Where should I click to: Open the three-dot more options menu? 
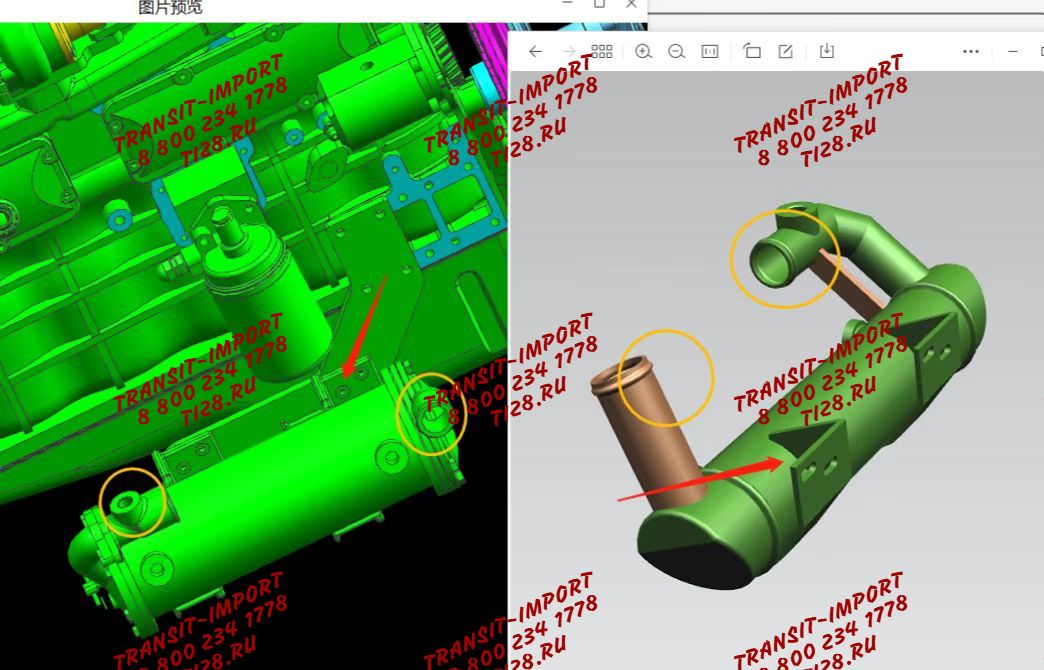click(970, 51)
